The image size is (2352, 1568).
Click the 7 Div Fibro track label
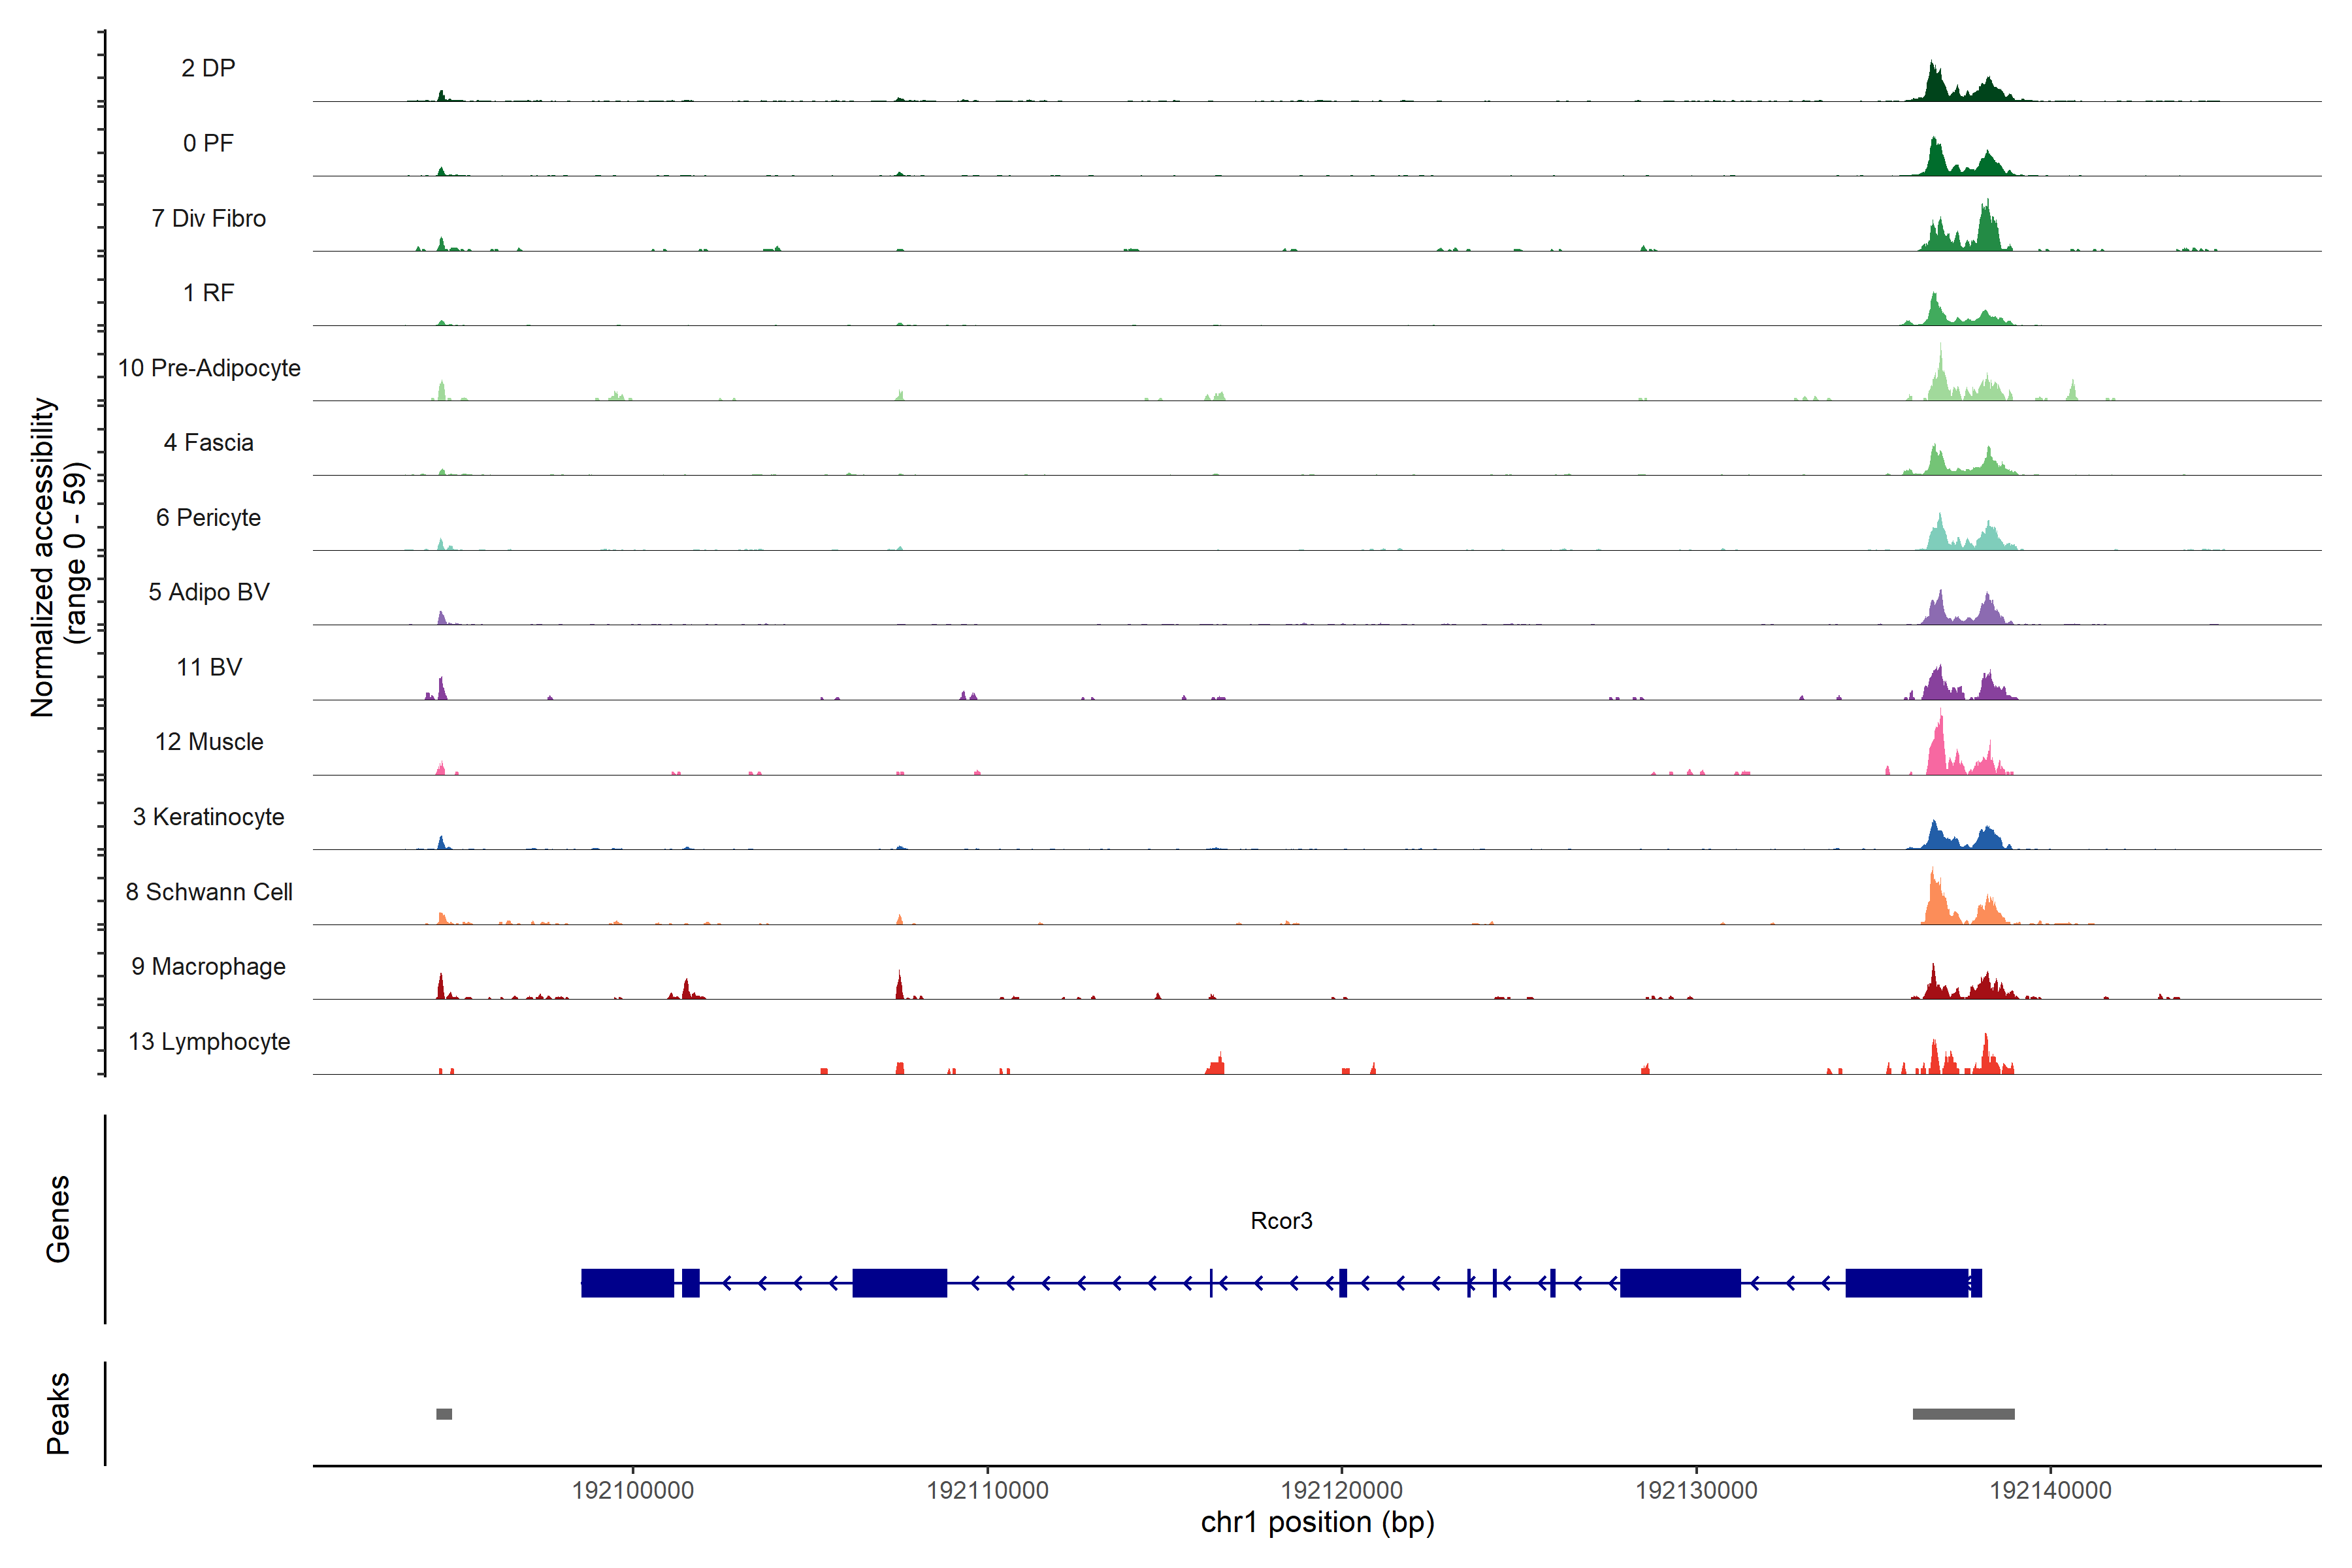[x=208, y=218]
